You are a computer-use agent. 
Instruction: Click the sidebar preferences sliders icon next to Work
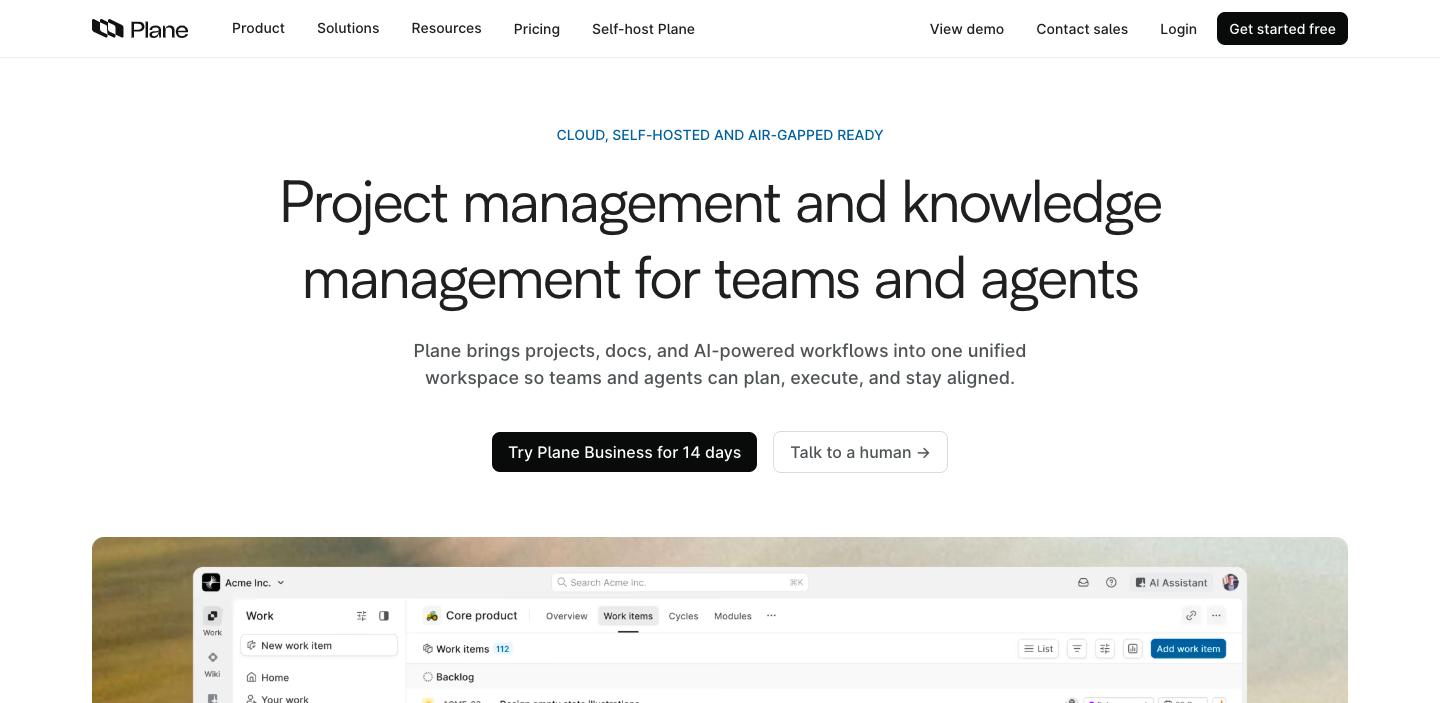tap(362, 616)
